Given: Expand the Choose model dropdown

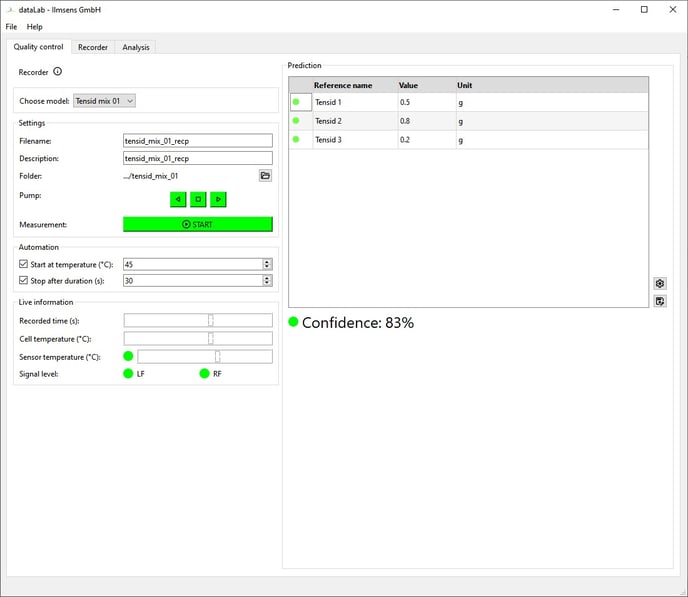Looking at the screenshot, I should [104, 101].
